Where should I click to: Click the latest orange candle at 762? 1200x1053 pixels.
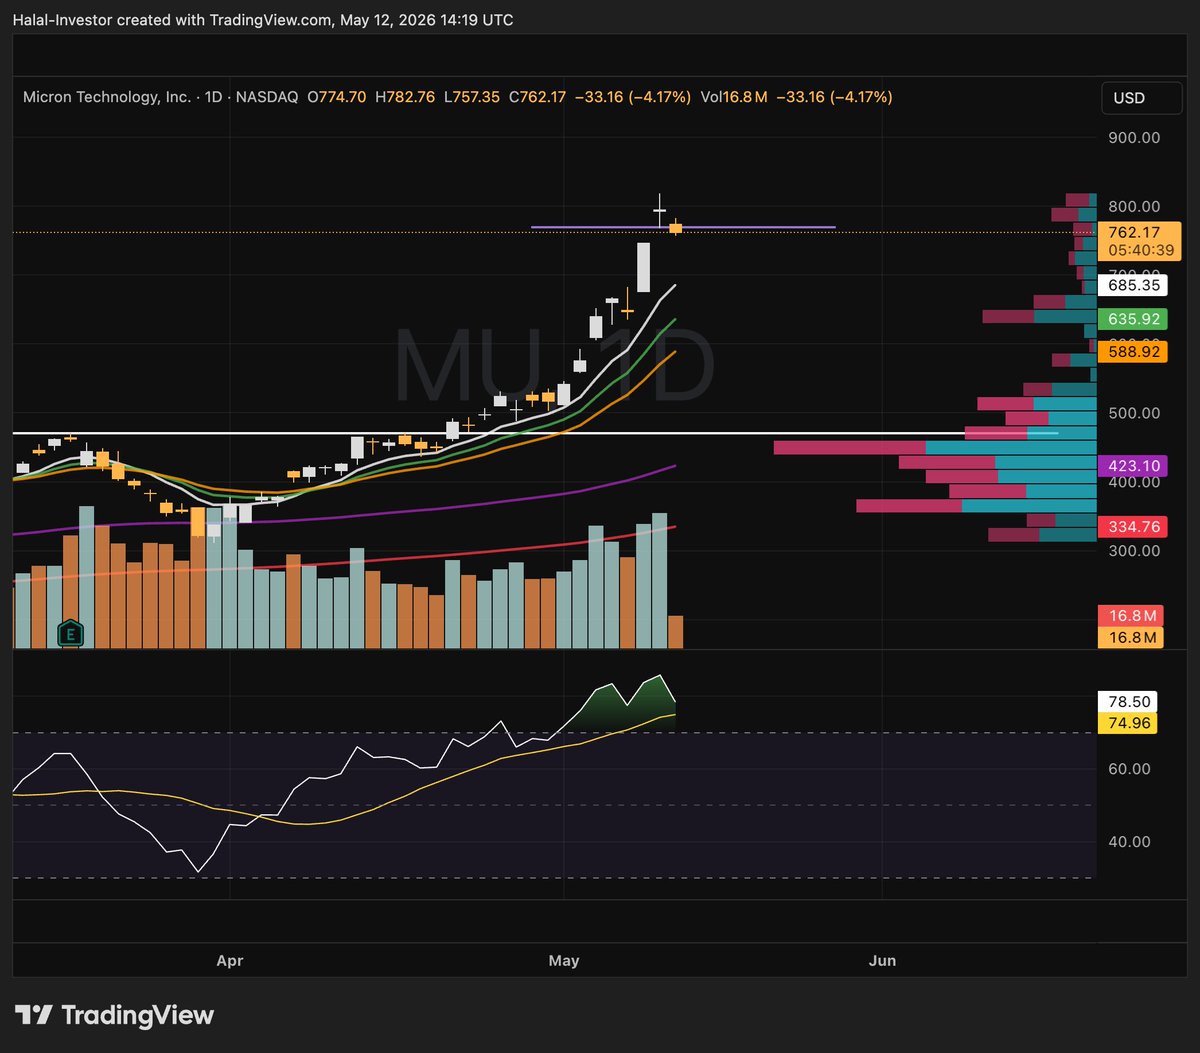pyautogui.click(x=676, y=227)
